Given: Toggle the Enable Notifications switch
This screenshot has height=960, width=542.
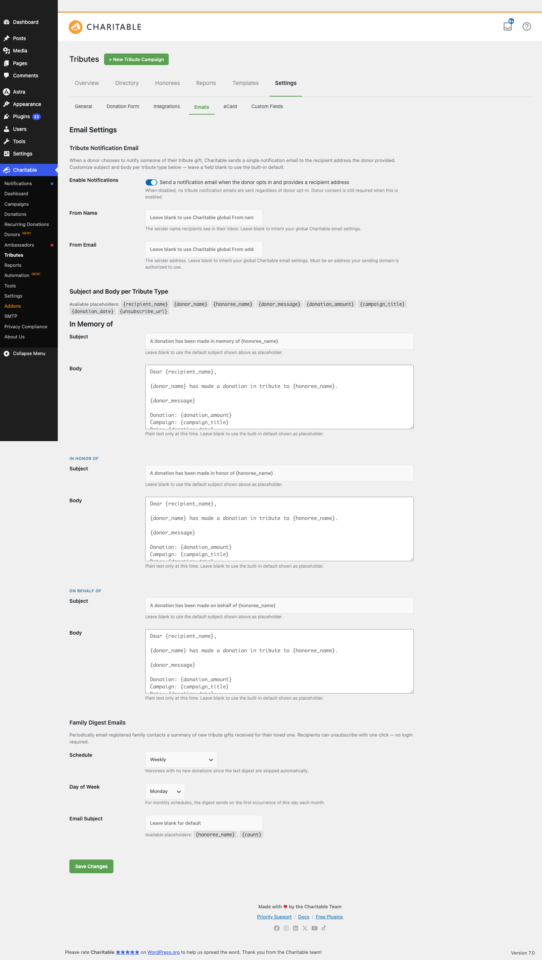Looking at the screenshot, I should point(151,182).
